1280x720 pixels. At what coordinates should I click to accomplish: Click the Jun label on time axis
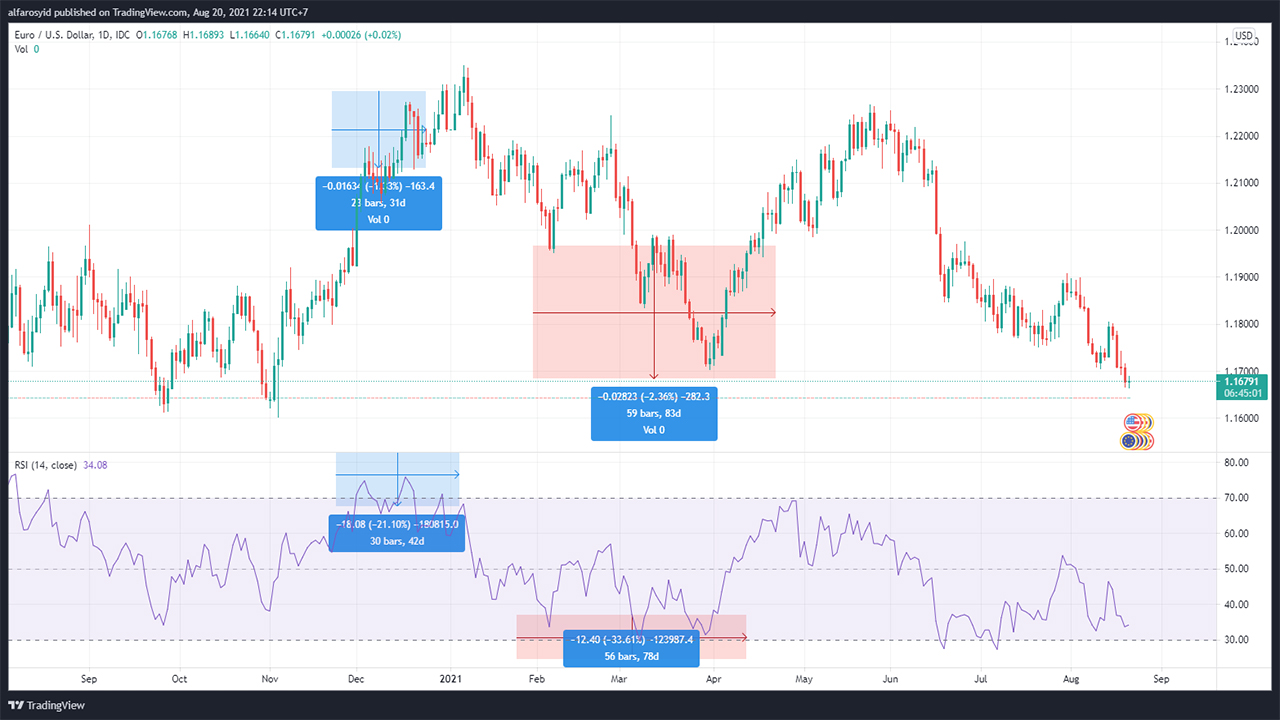(891, 678)
